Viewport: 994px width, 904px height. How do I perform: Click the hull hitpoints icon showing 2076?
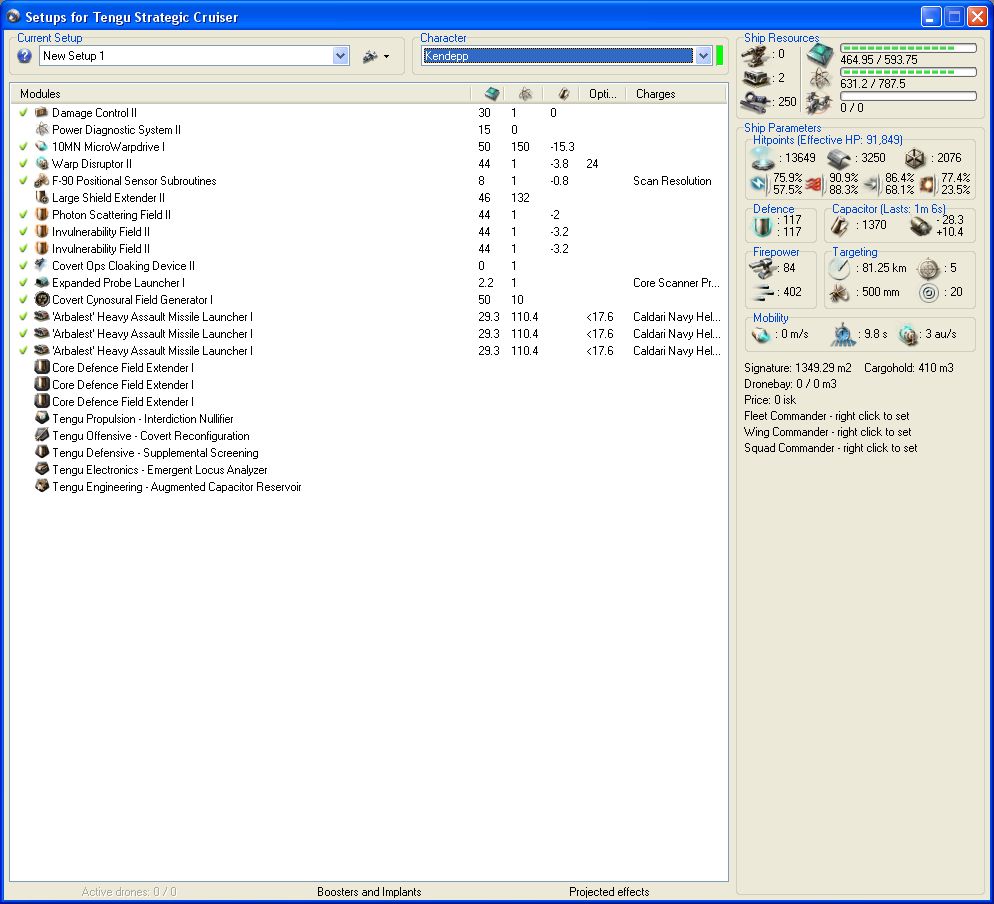click(915, 158)
